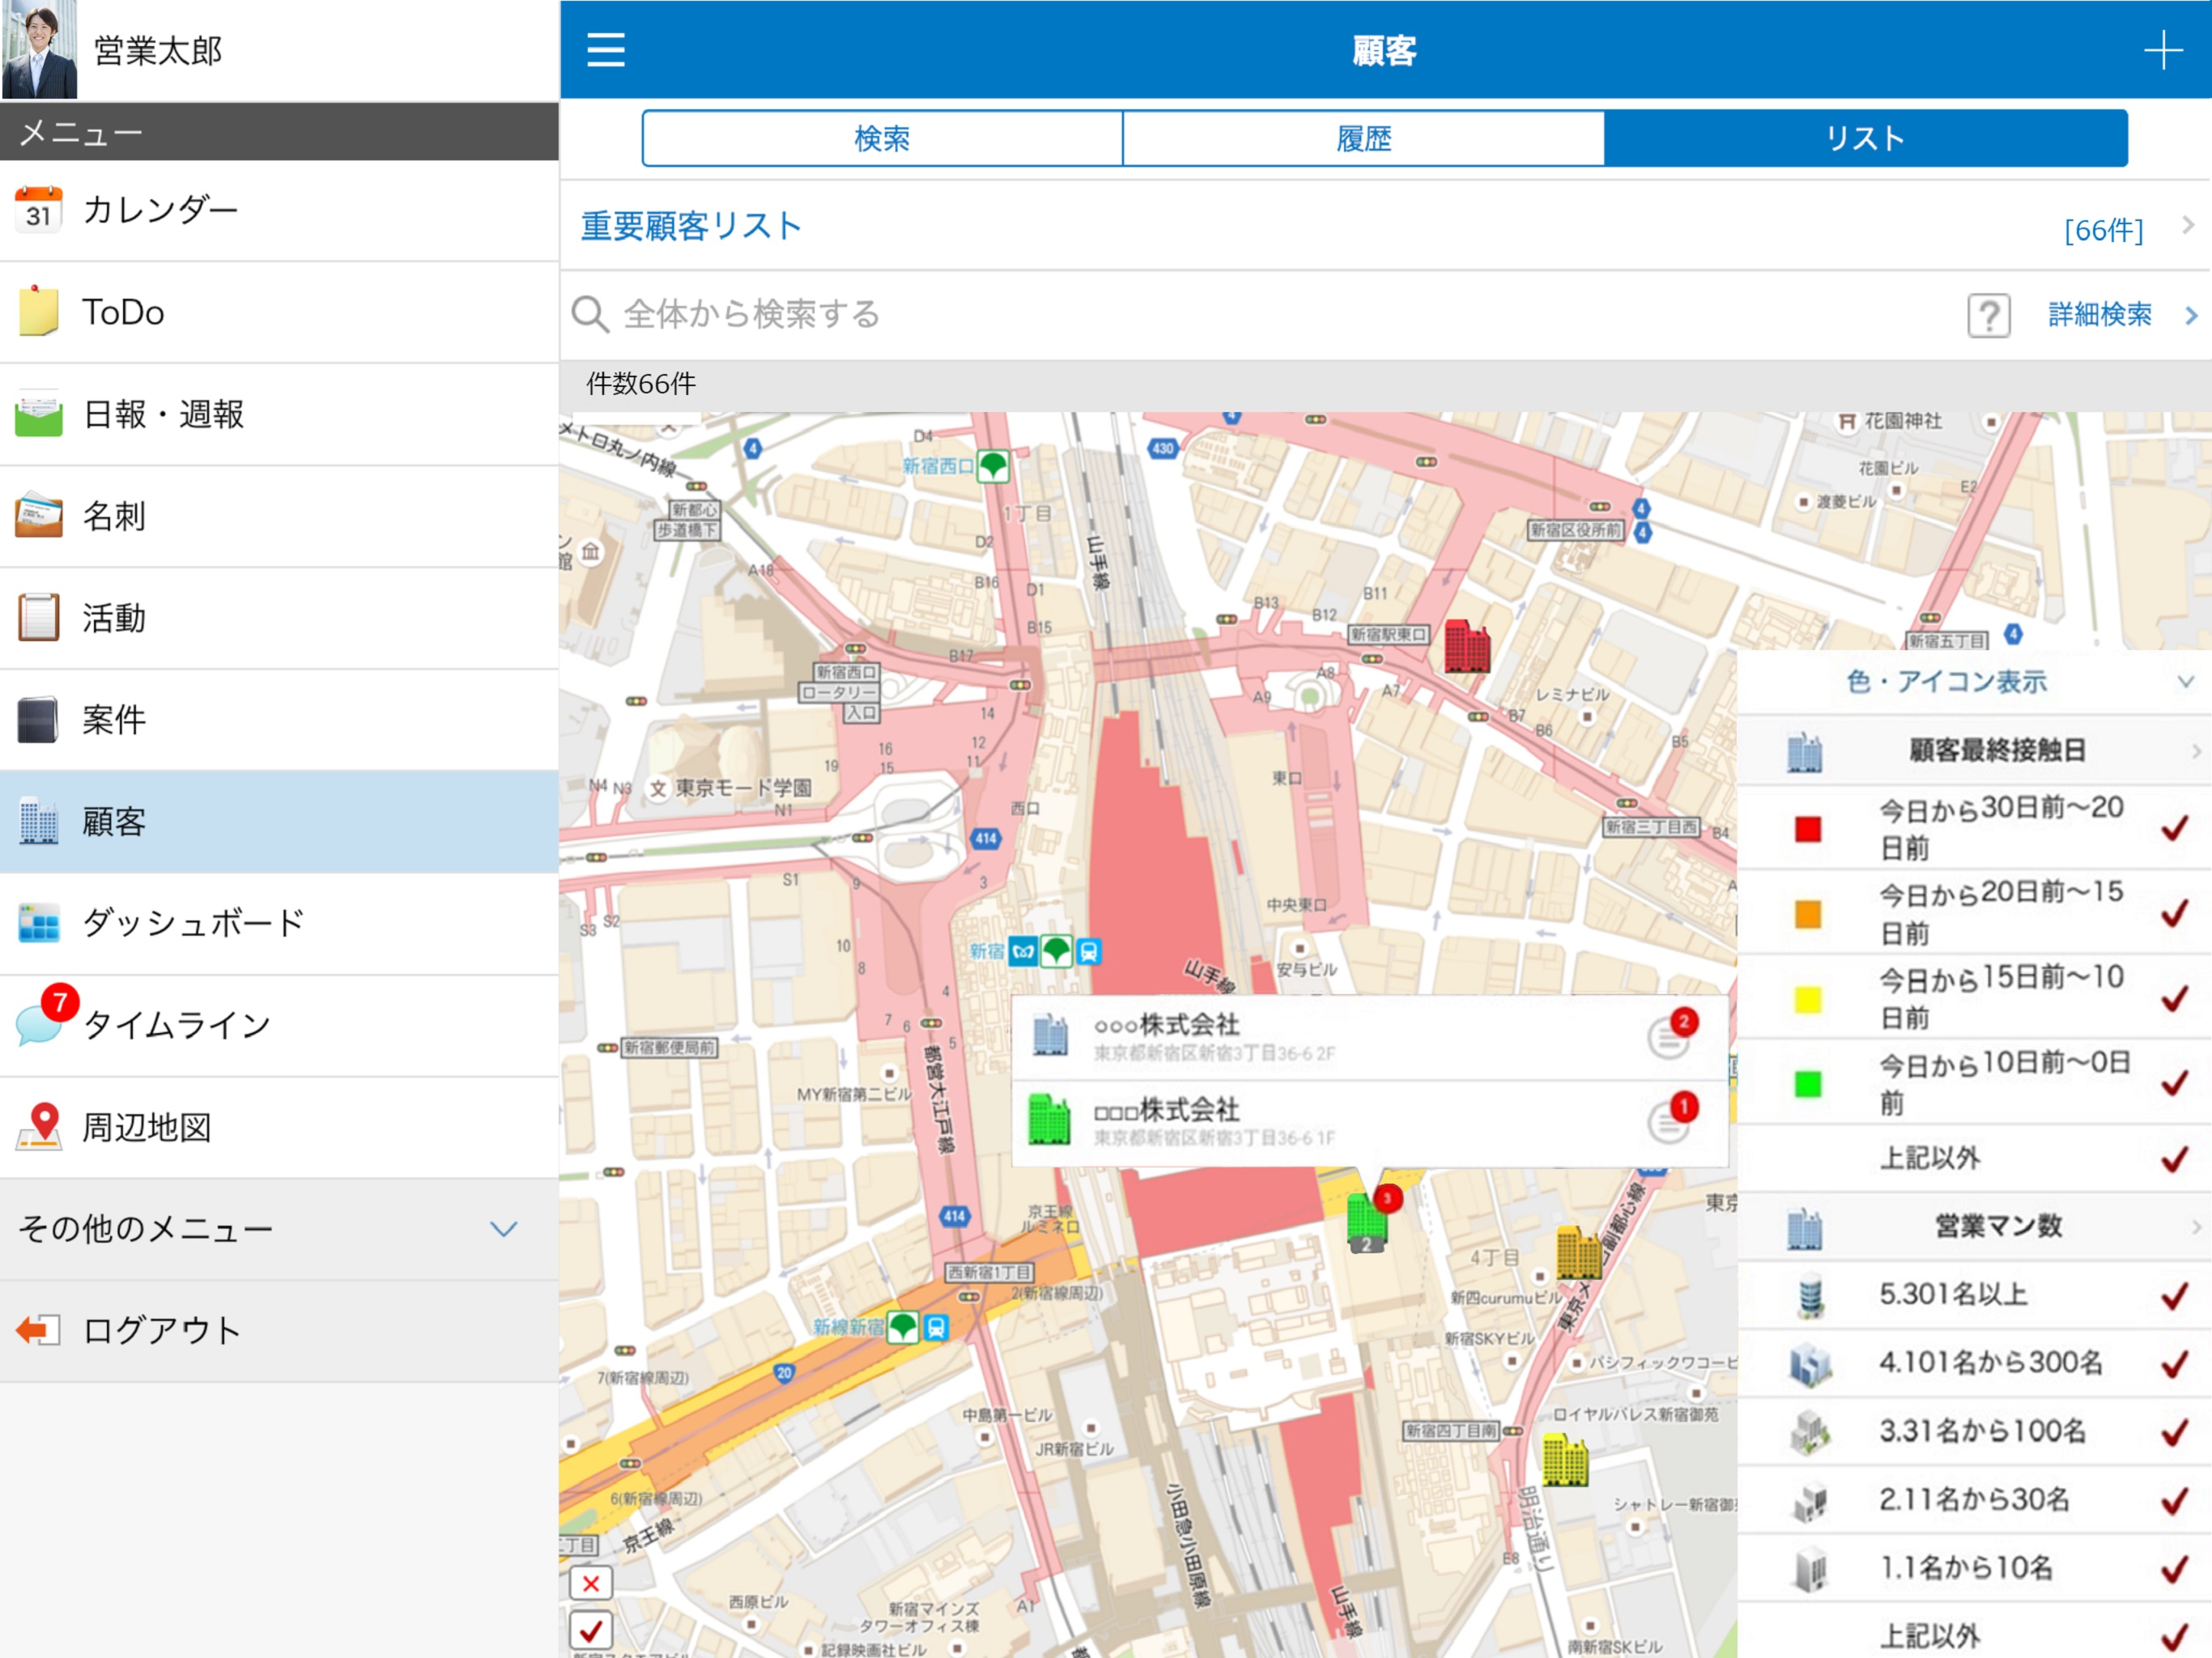The width and height of the screenshot is (2212, 1658).
Task: Open タイムライン speech bubble icon
Action: point(40,1024)
